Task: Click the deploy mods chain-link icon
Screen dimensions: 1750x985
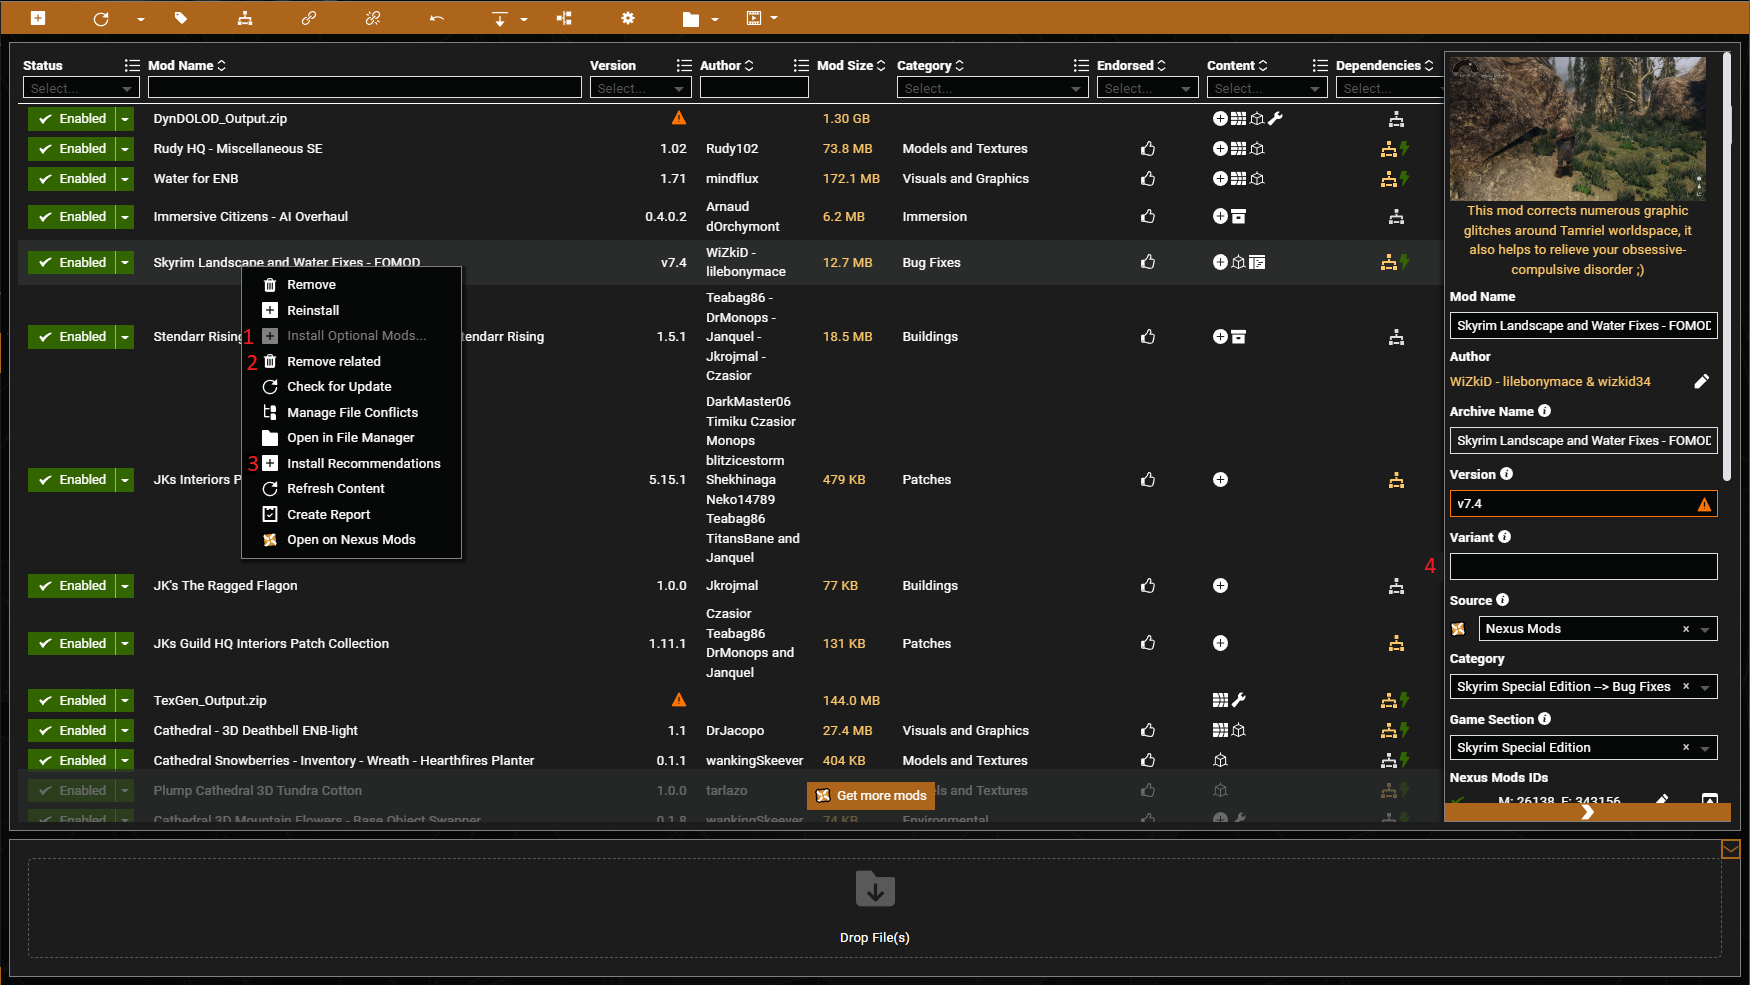Action: 309,18
